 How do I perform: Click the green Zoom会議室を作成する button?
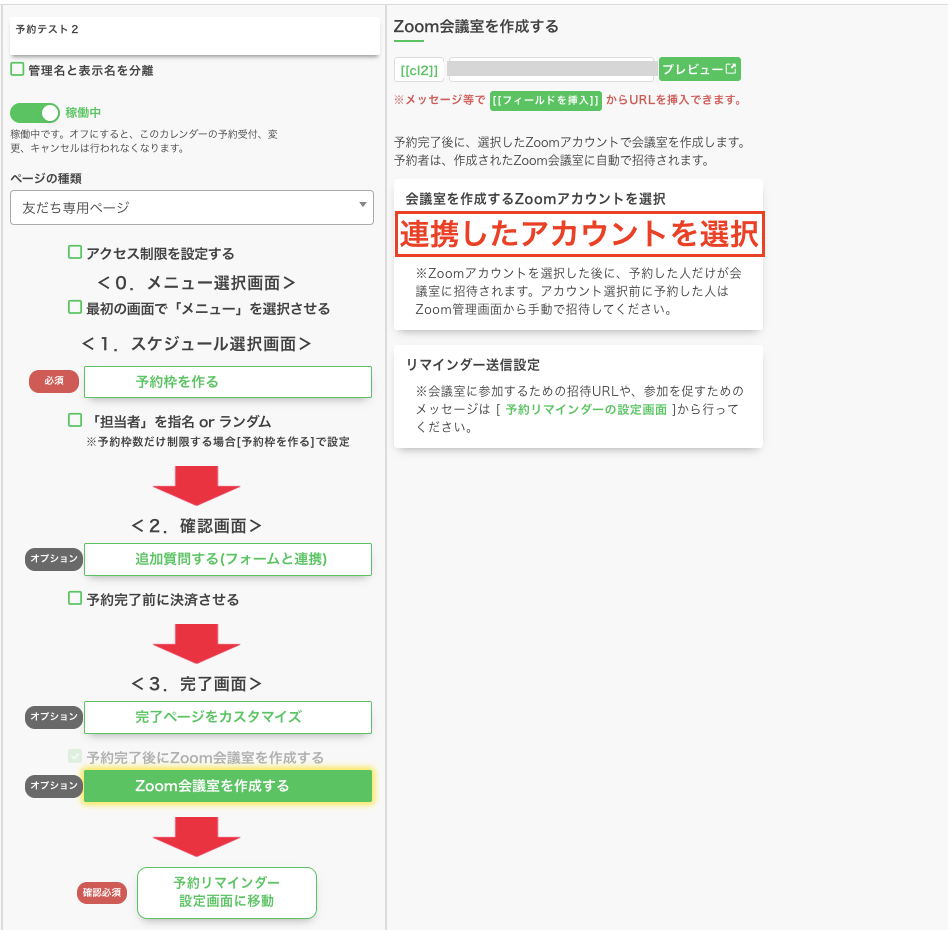click(x=227, y=786)
